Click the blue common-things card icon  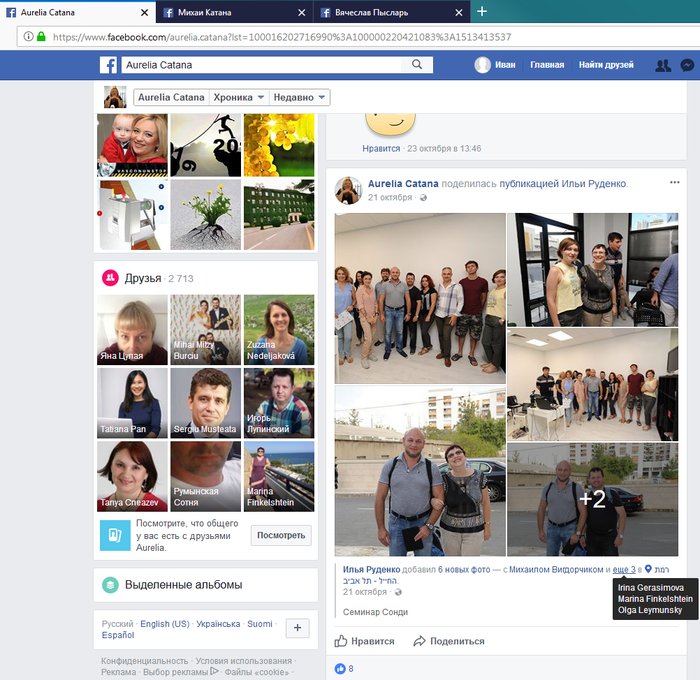[x=115, y=535]
